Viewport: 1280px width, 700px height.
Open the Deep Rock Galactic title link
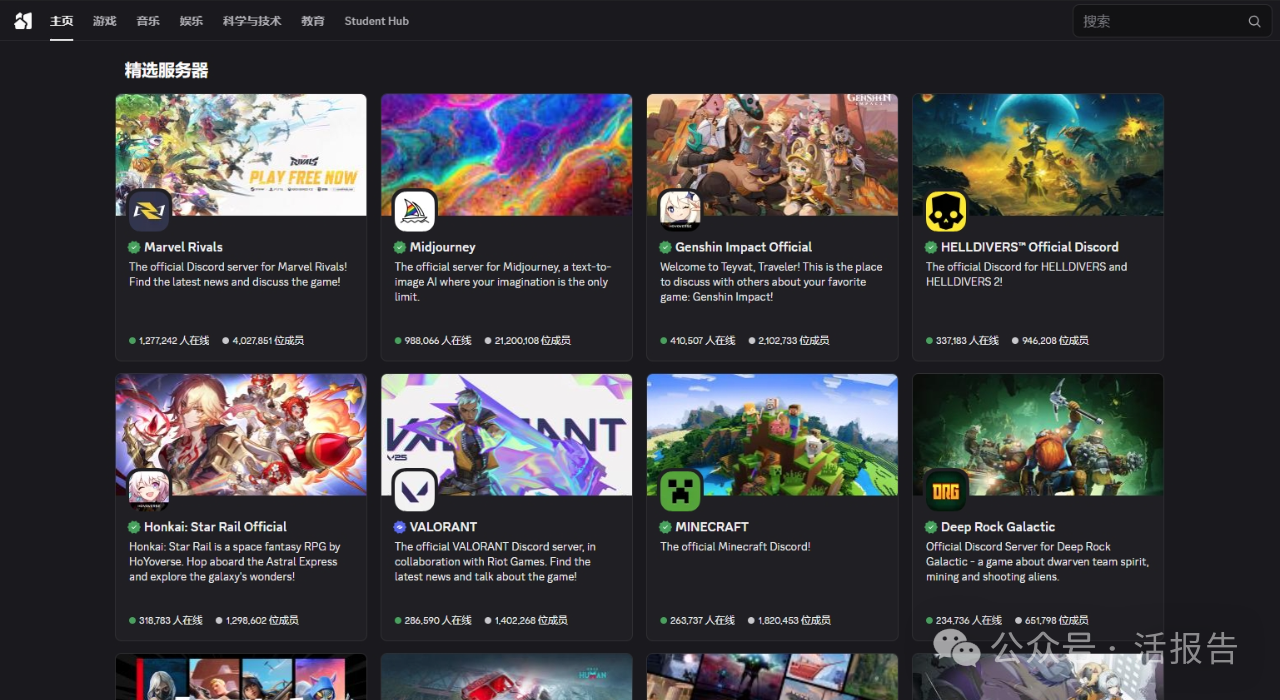point(997,527)
